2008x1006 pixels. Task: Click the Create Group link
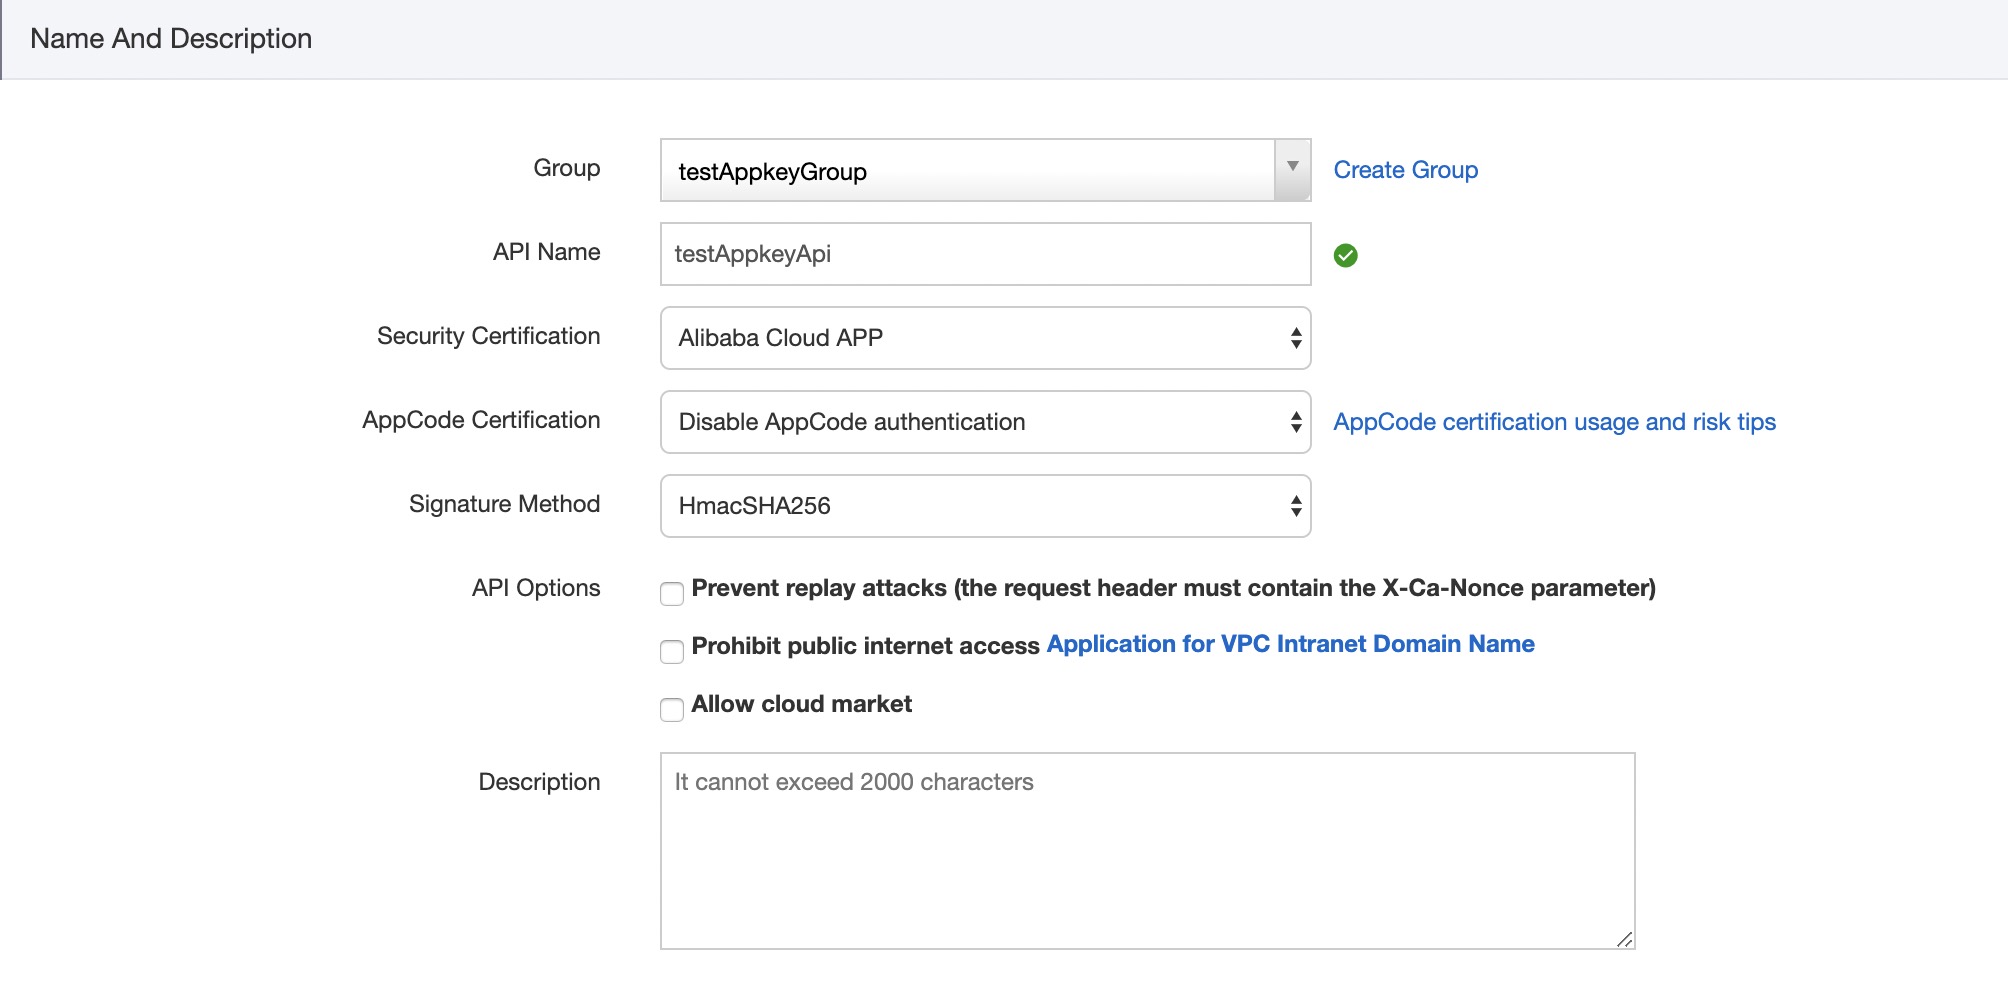1405,170
